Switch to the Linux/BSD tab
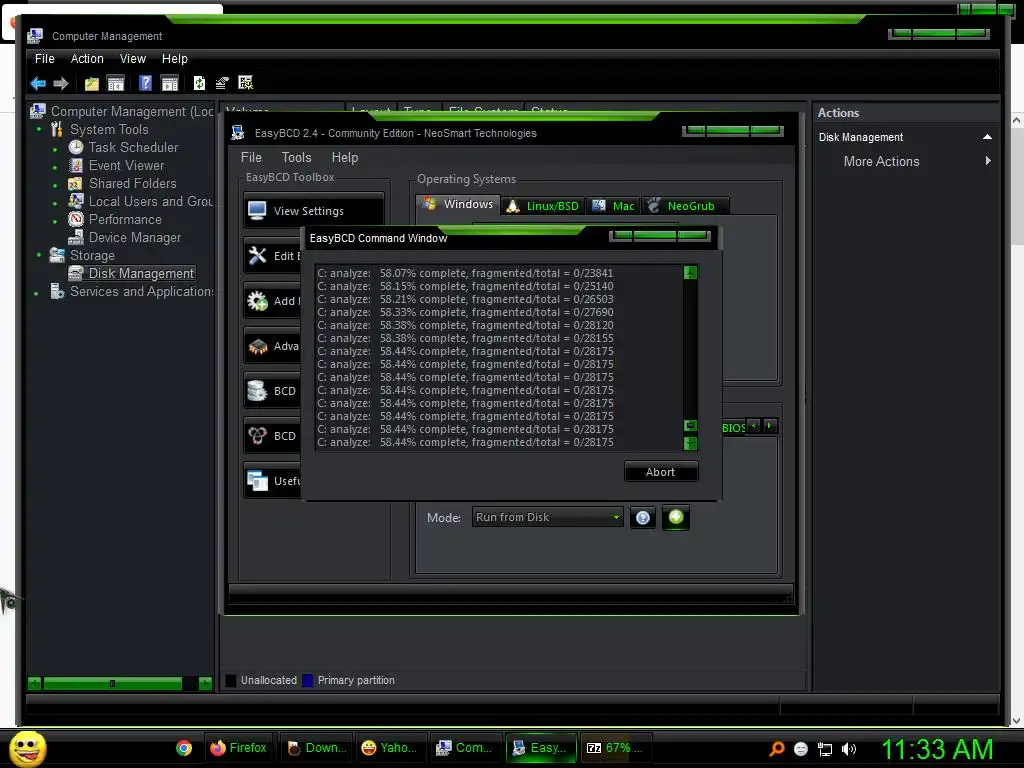This screenshot has width=1024, height=768. point(543,206)
